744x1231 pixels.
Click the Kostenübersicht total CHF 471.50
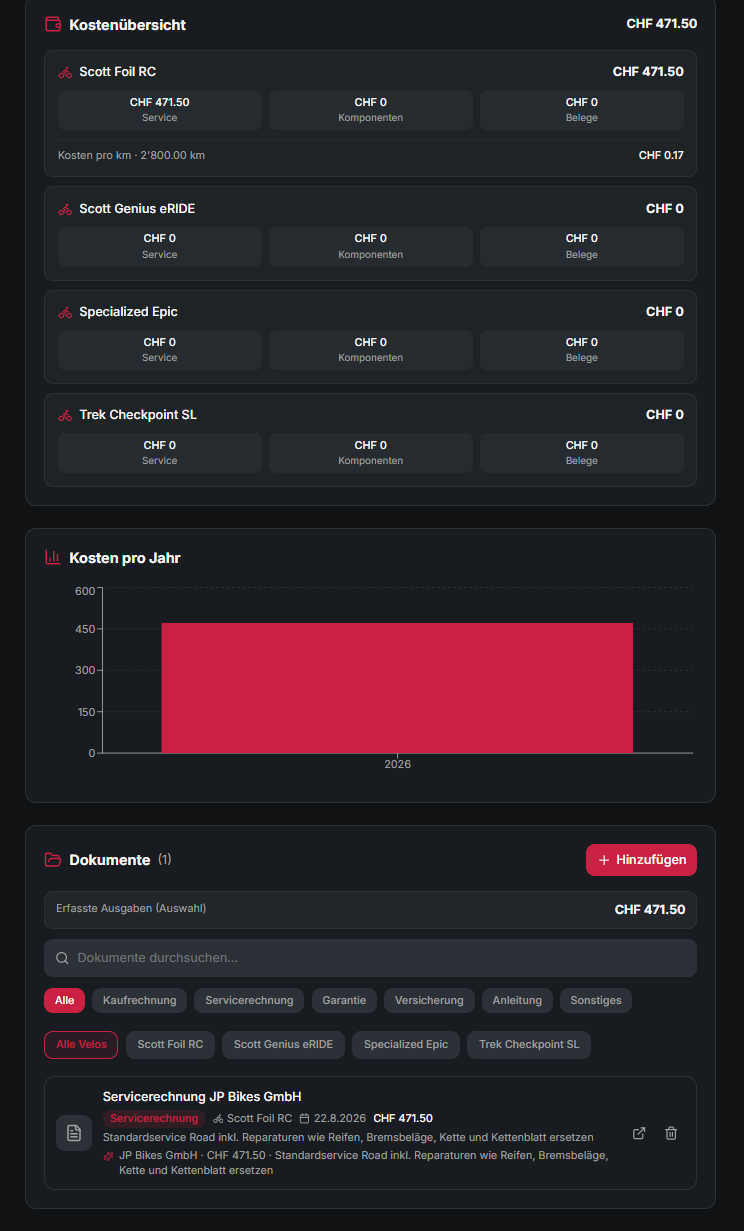[662, 24]
